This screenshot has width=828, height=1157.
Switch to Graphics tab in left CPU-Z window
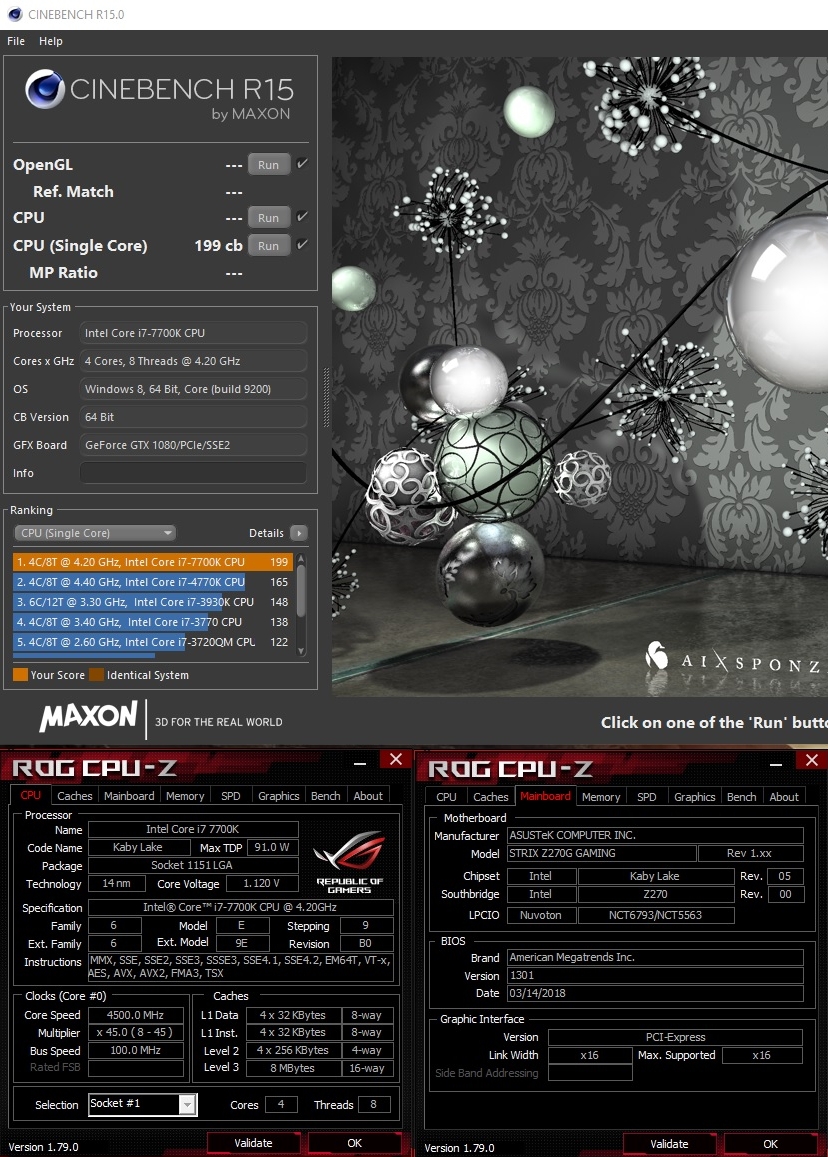click(278, 795)
